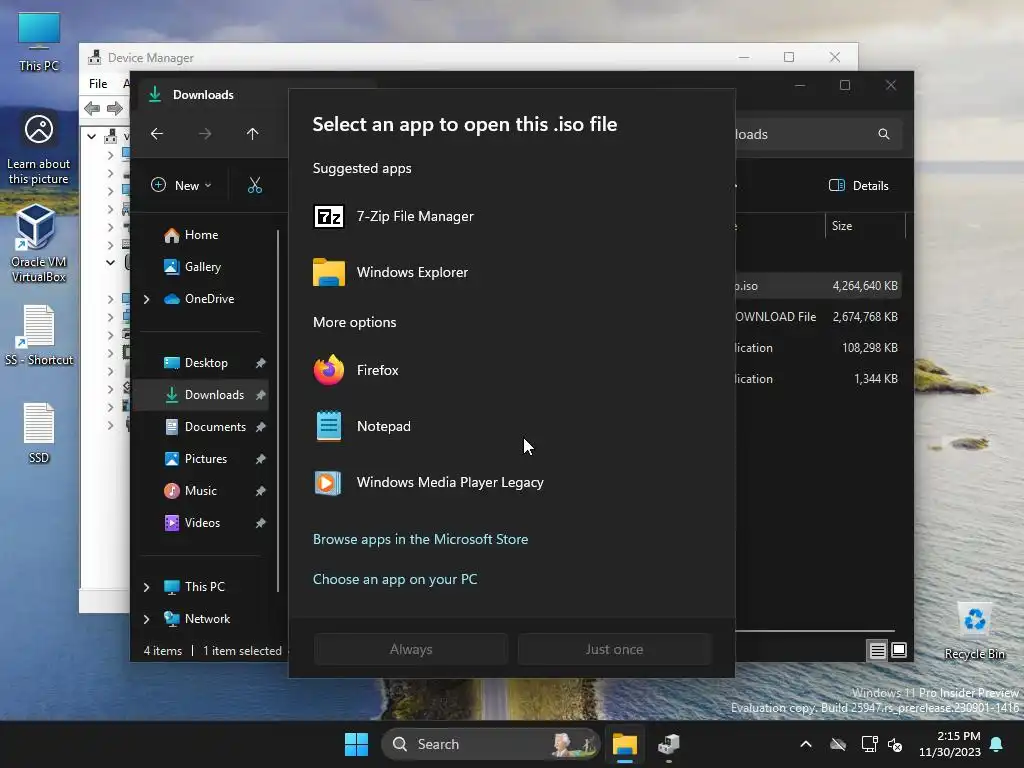Open the SSD desktop file
Image resolution: width=1024 pixels, height=768 pixels.
coord(39,433)
